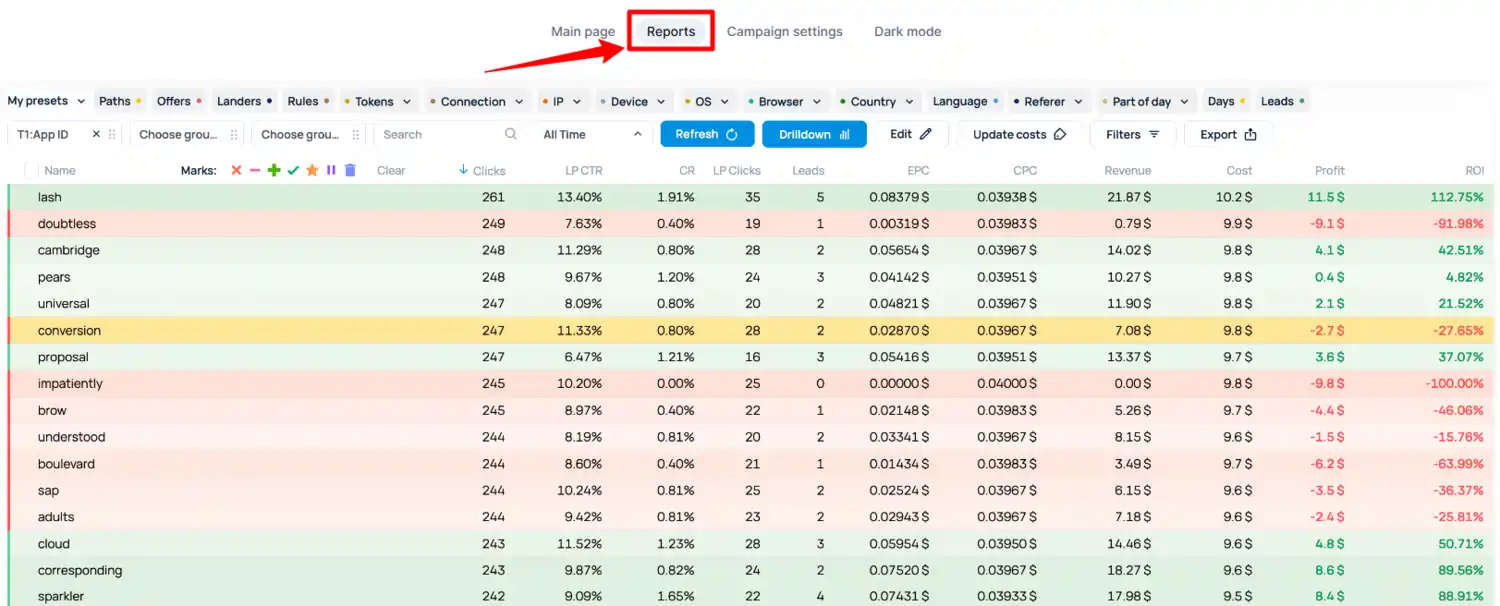Click the -100.00% ROI value
This screenshot has width=1500, height=606.
pos(1455,384)
